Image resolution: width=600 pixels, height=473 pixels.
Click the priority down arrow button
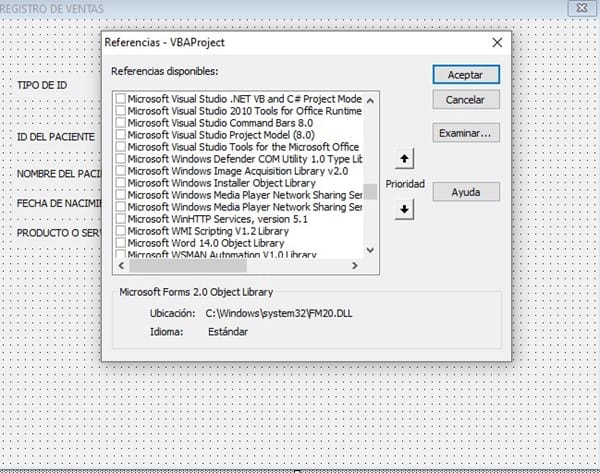pos(404,209)
